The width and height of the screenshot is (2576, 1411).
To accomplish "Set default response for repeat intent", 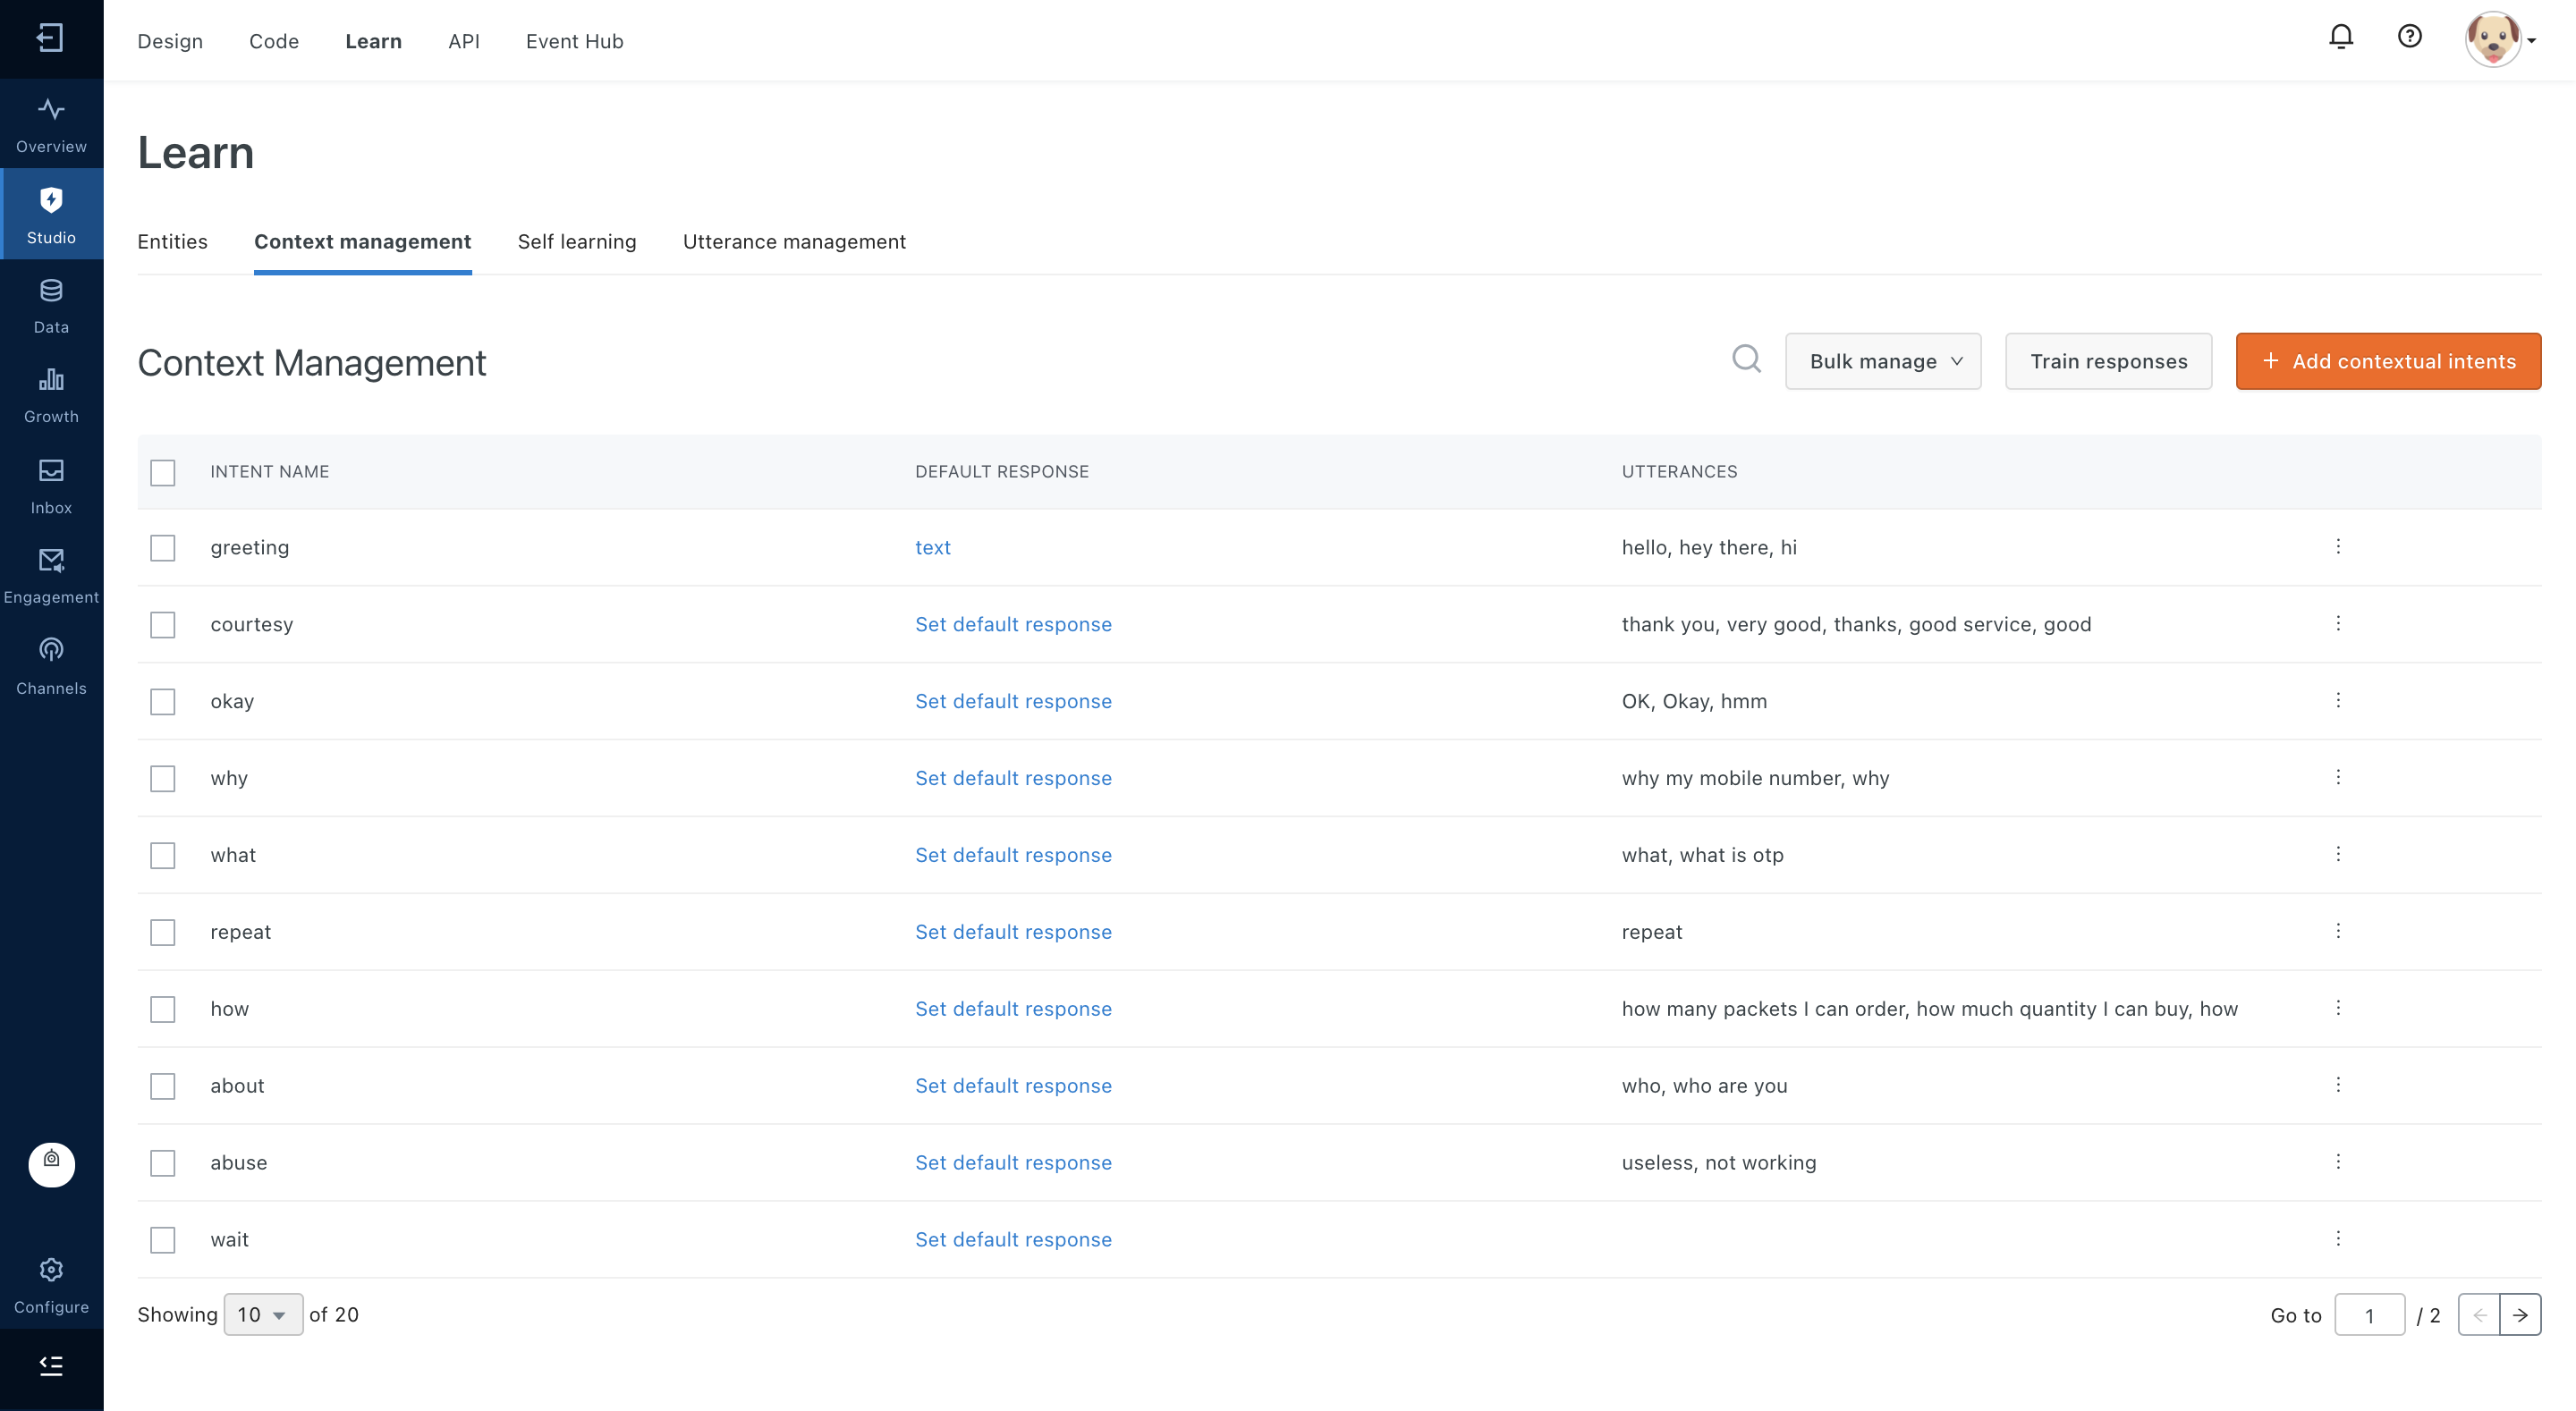I will click(1013, 932).
